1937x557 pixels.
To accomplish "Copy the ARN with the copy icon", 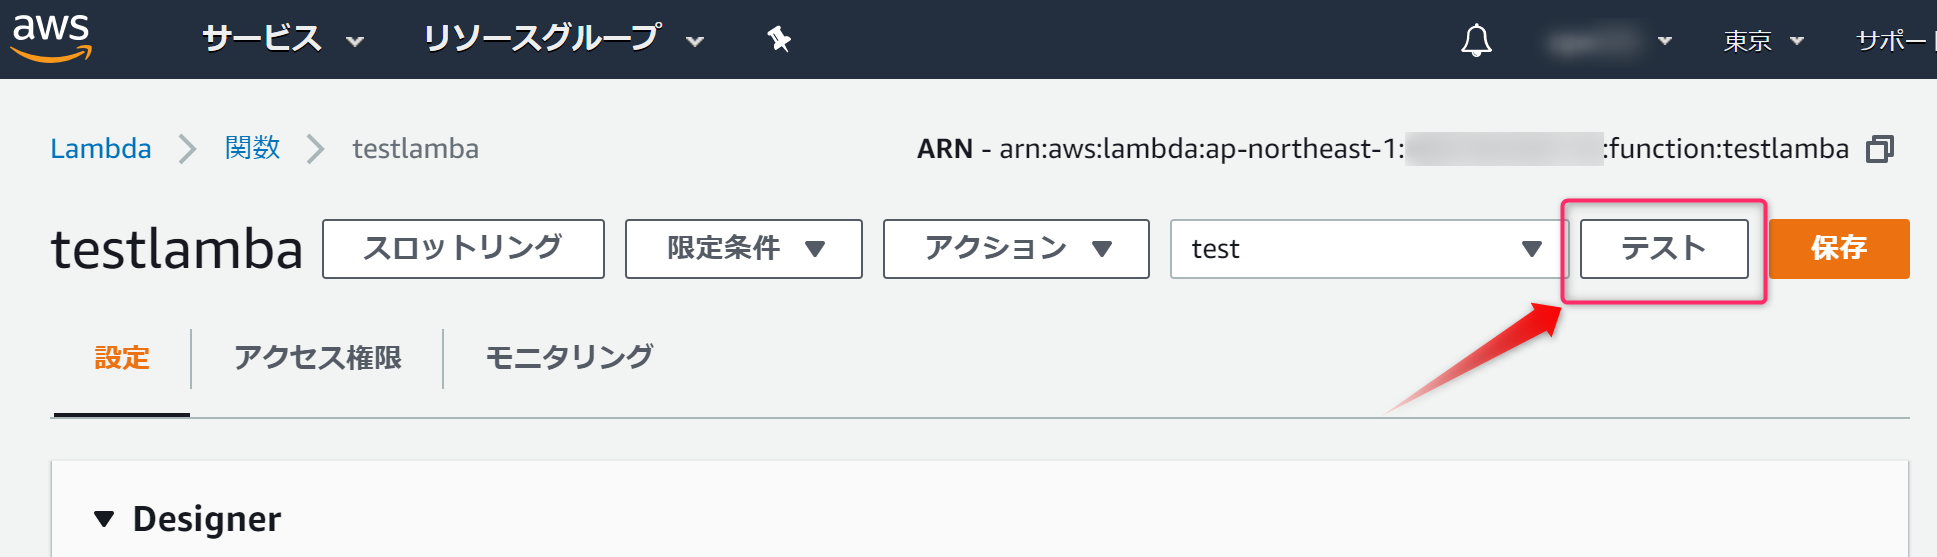I will tap(1880, 149).
